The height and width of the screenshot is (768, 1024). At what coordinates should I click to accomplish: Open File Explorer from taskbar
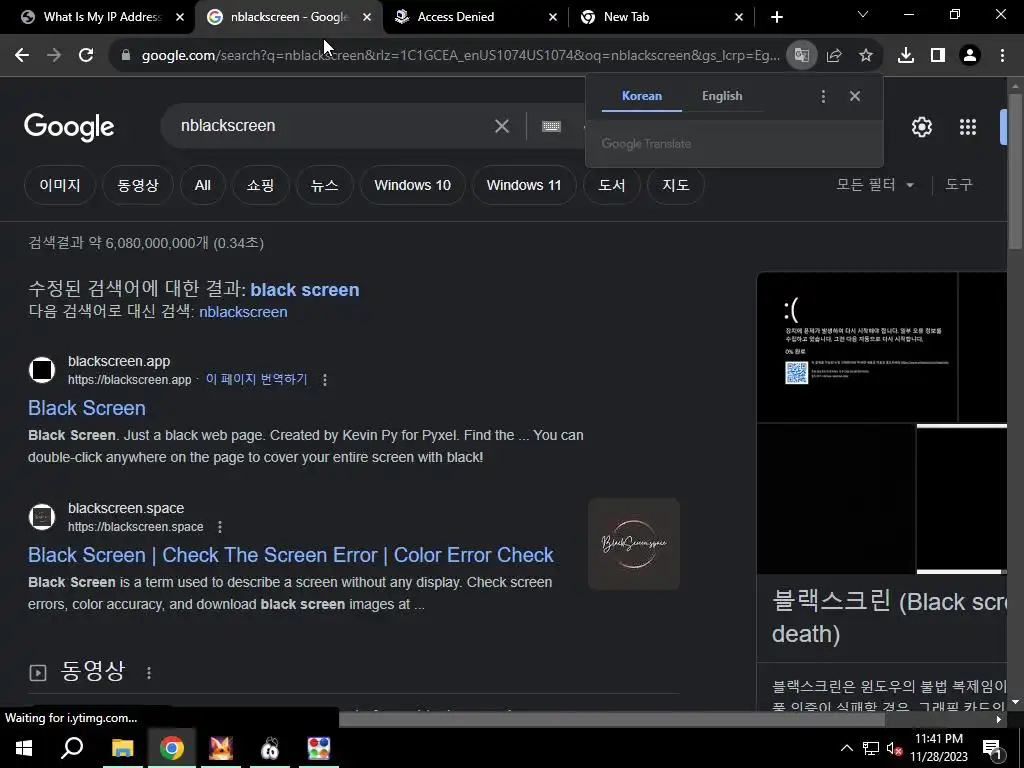coord(122,748)
